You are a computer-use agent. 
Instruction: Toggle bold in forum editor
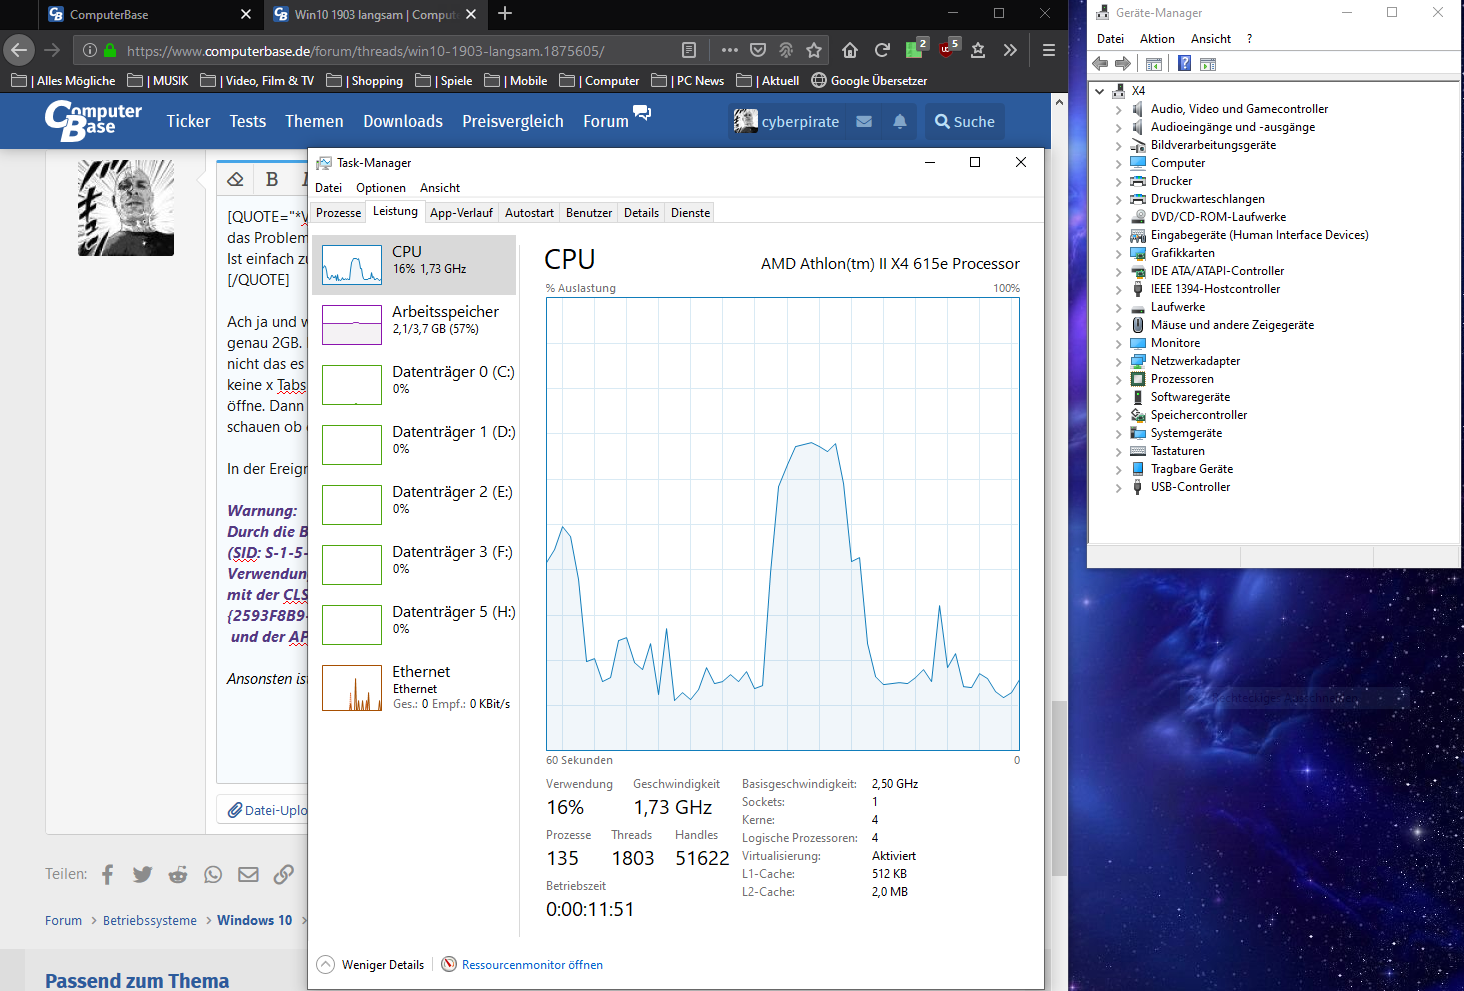(x=272, y=179)
